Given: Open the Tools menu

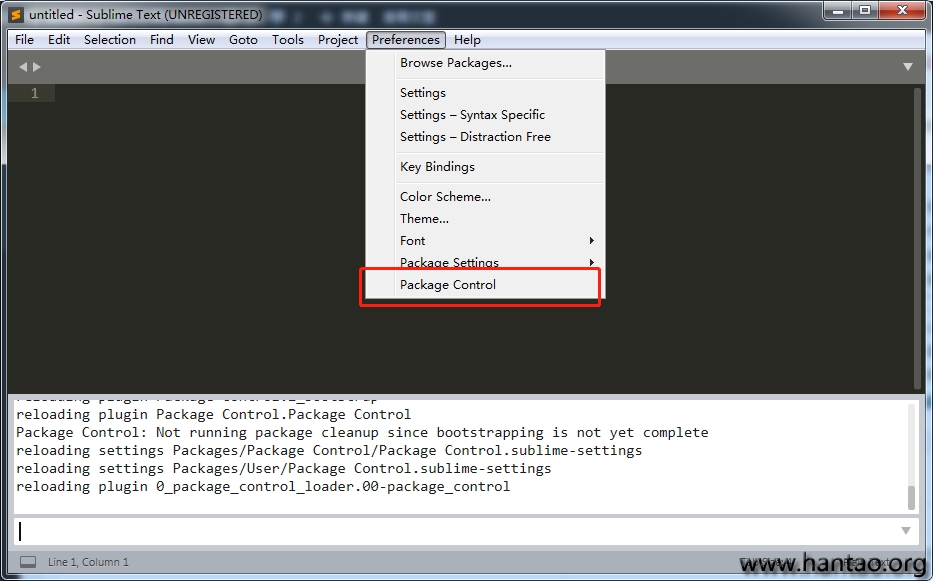Looking at the screenshot, I should pos(287,40).
